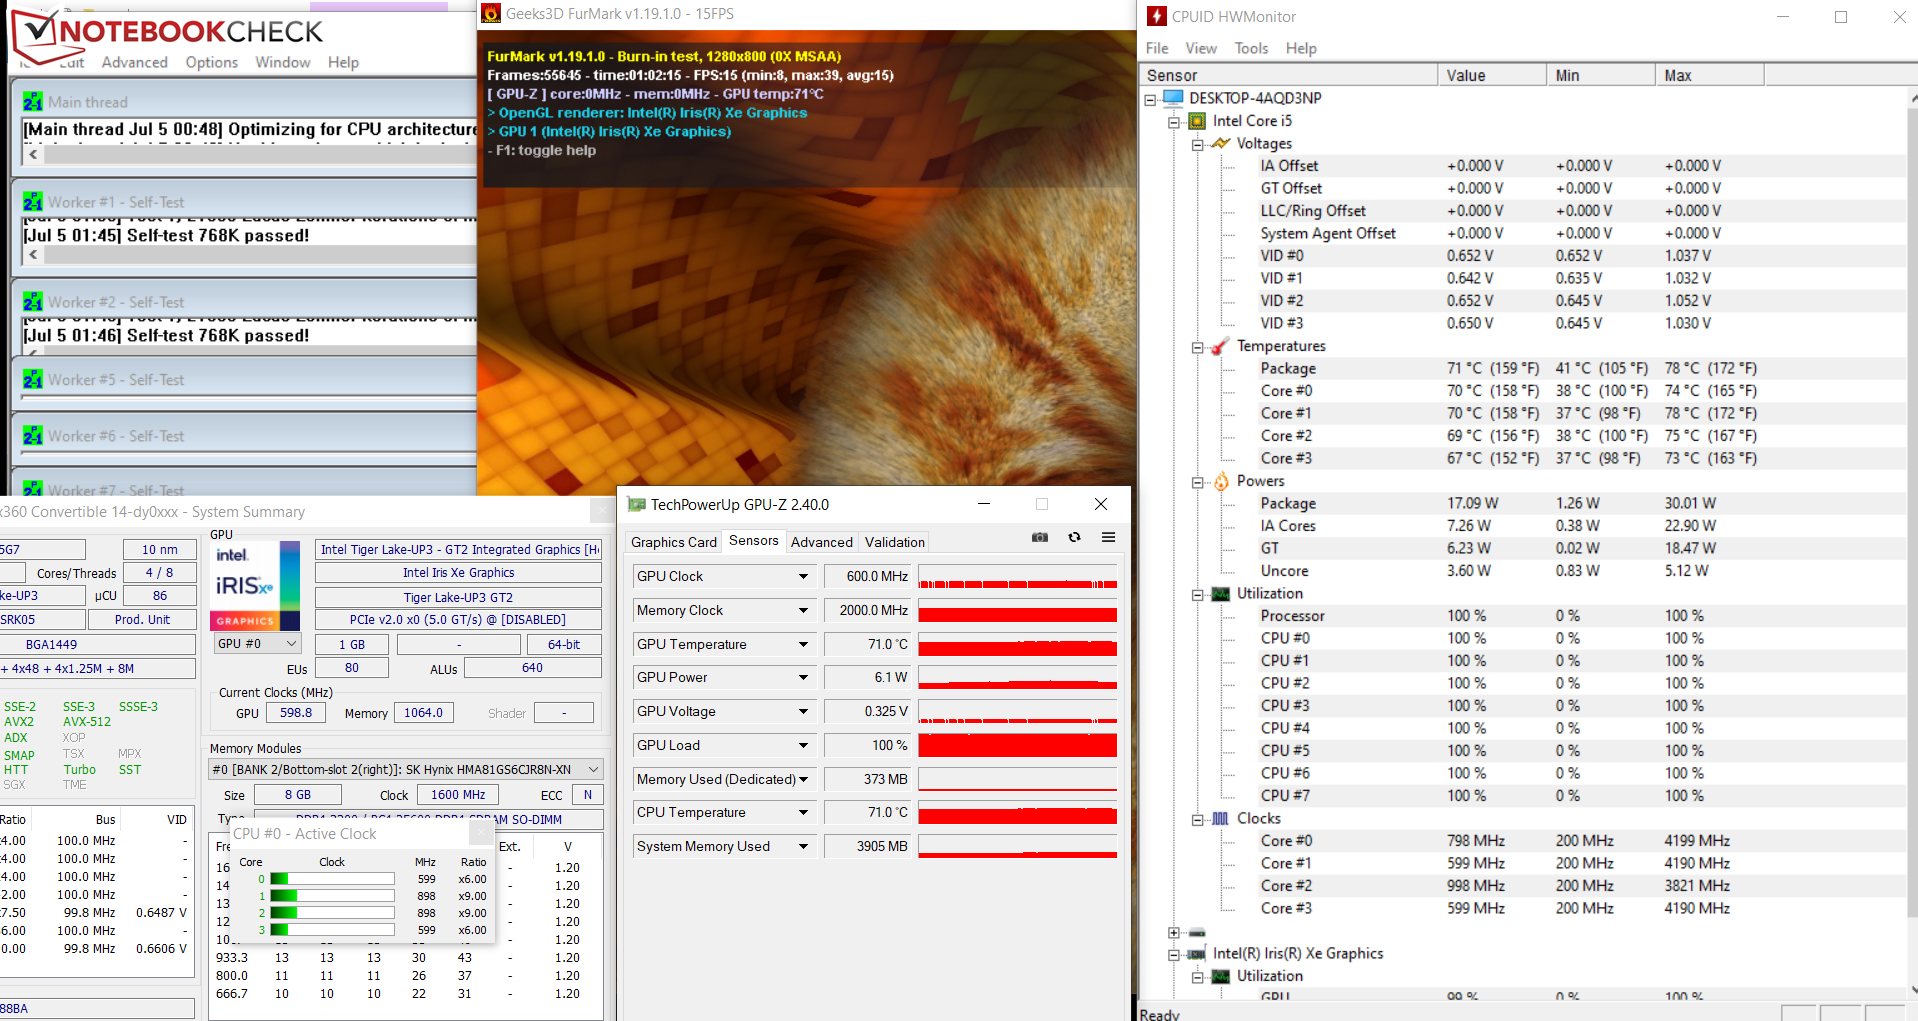The image size is (1918, 1021).
Task: Open the Prime95 Window menu
Action: tap(283, 62)
